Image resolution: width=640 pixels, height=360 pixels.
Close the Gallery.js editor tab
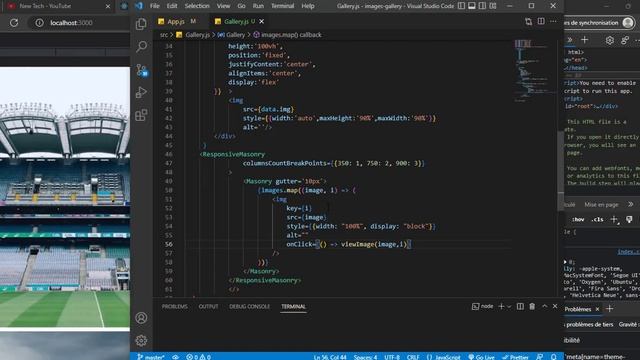coord(262,21)
